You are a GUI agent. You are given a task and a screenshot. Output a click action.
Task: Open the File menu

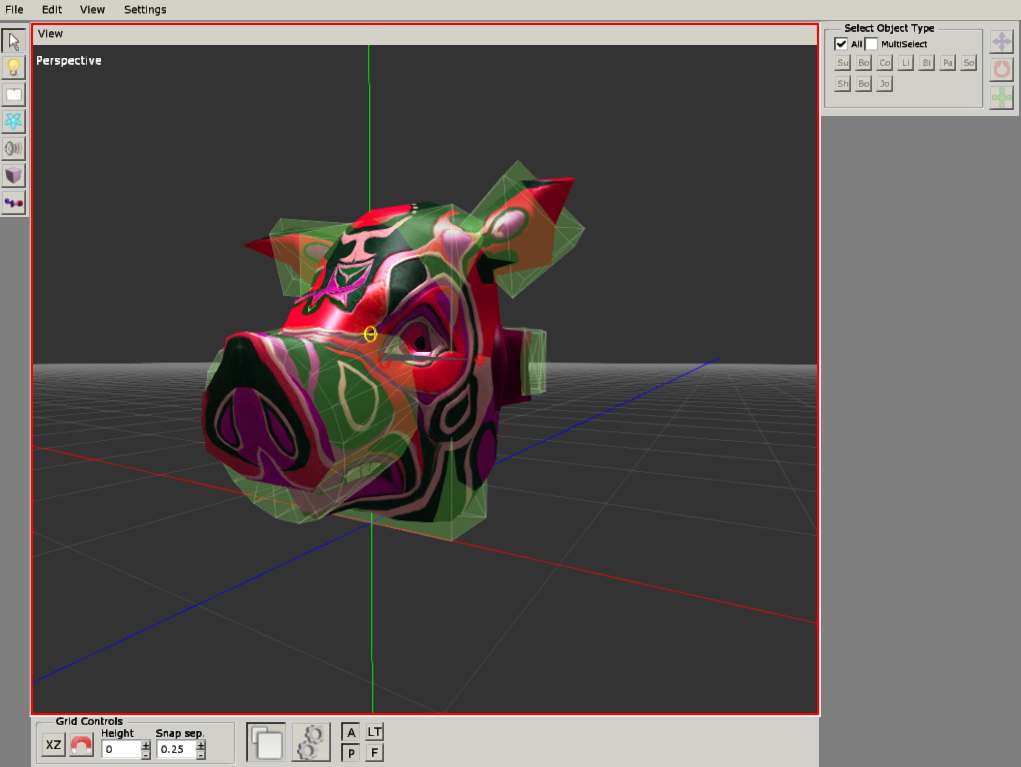(14, 9)
